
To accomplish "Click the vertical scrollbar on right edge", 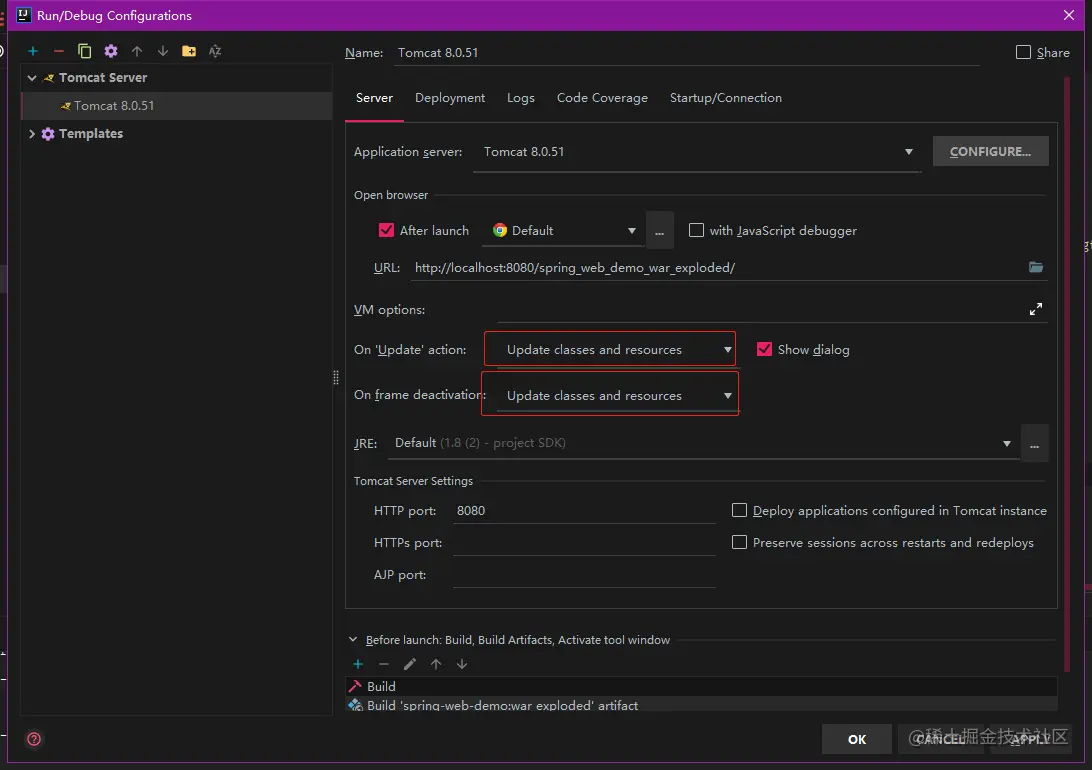I will [x=1068, y=376].
